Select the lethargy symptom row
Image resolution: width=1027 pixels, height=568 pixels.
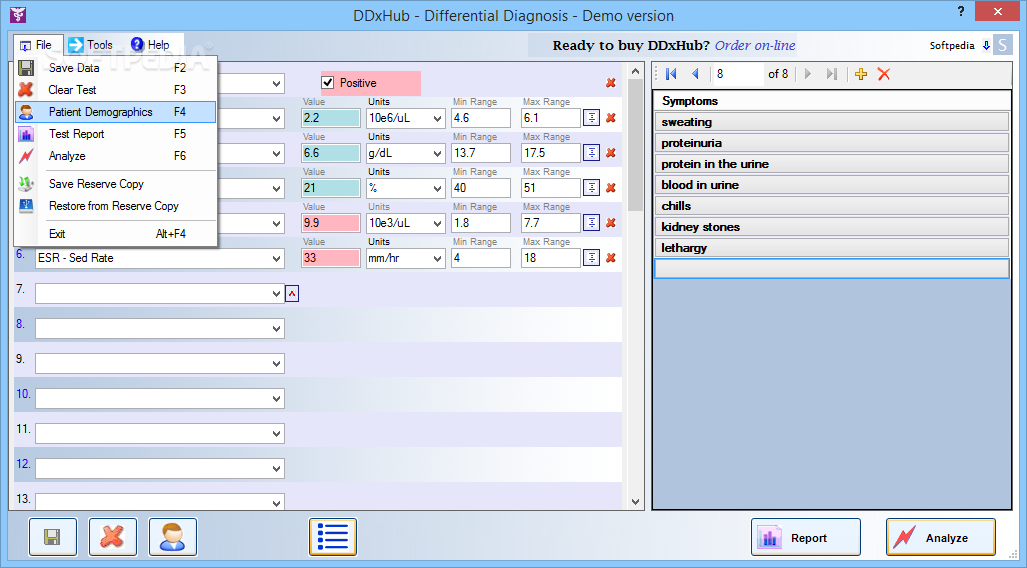pyautogui.click(x=832, y=248)
